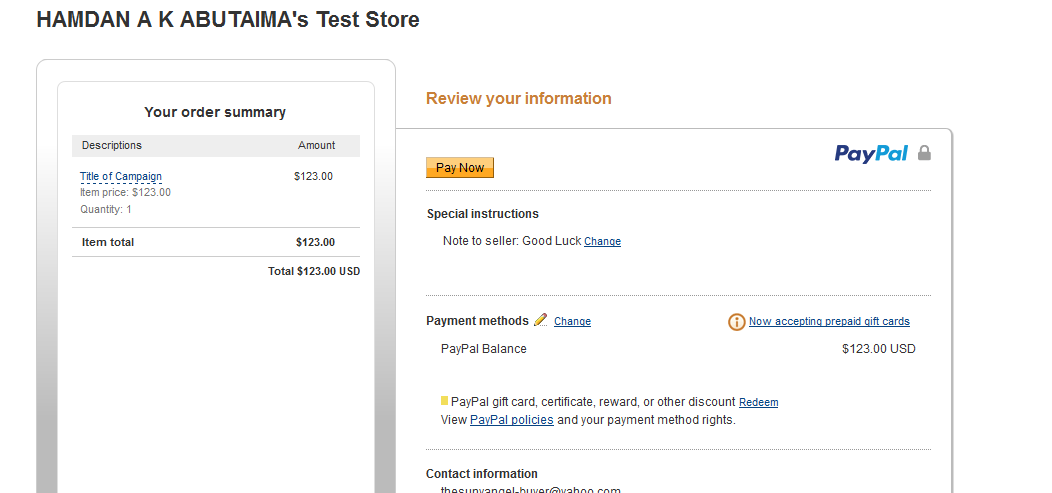Image resolution: width=1052 pixels, height=493 pixels.
Task: Open Now accepting prepaid gift cards link
Action: click(x=829, y=321)
